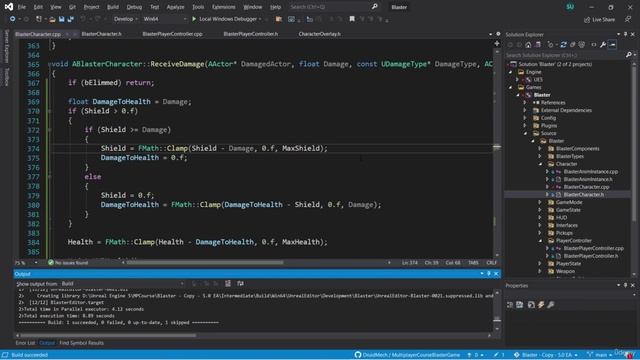Click the No issues found indicator

(68, 262)
